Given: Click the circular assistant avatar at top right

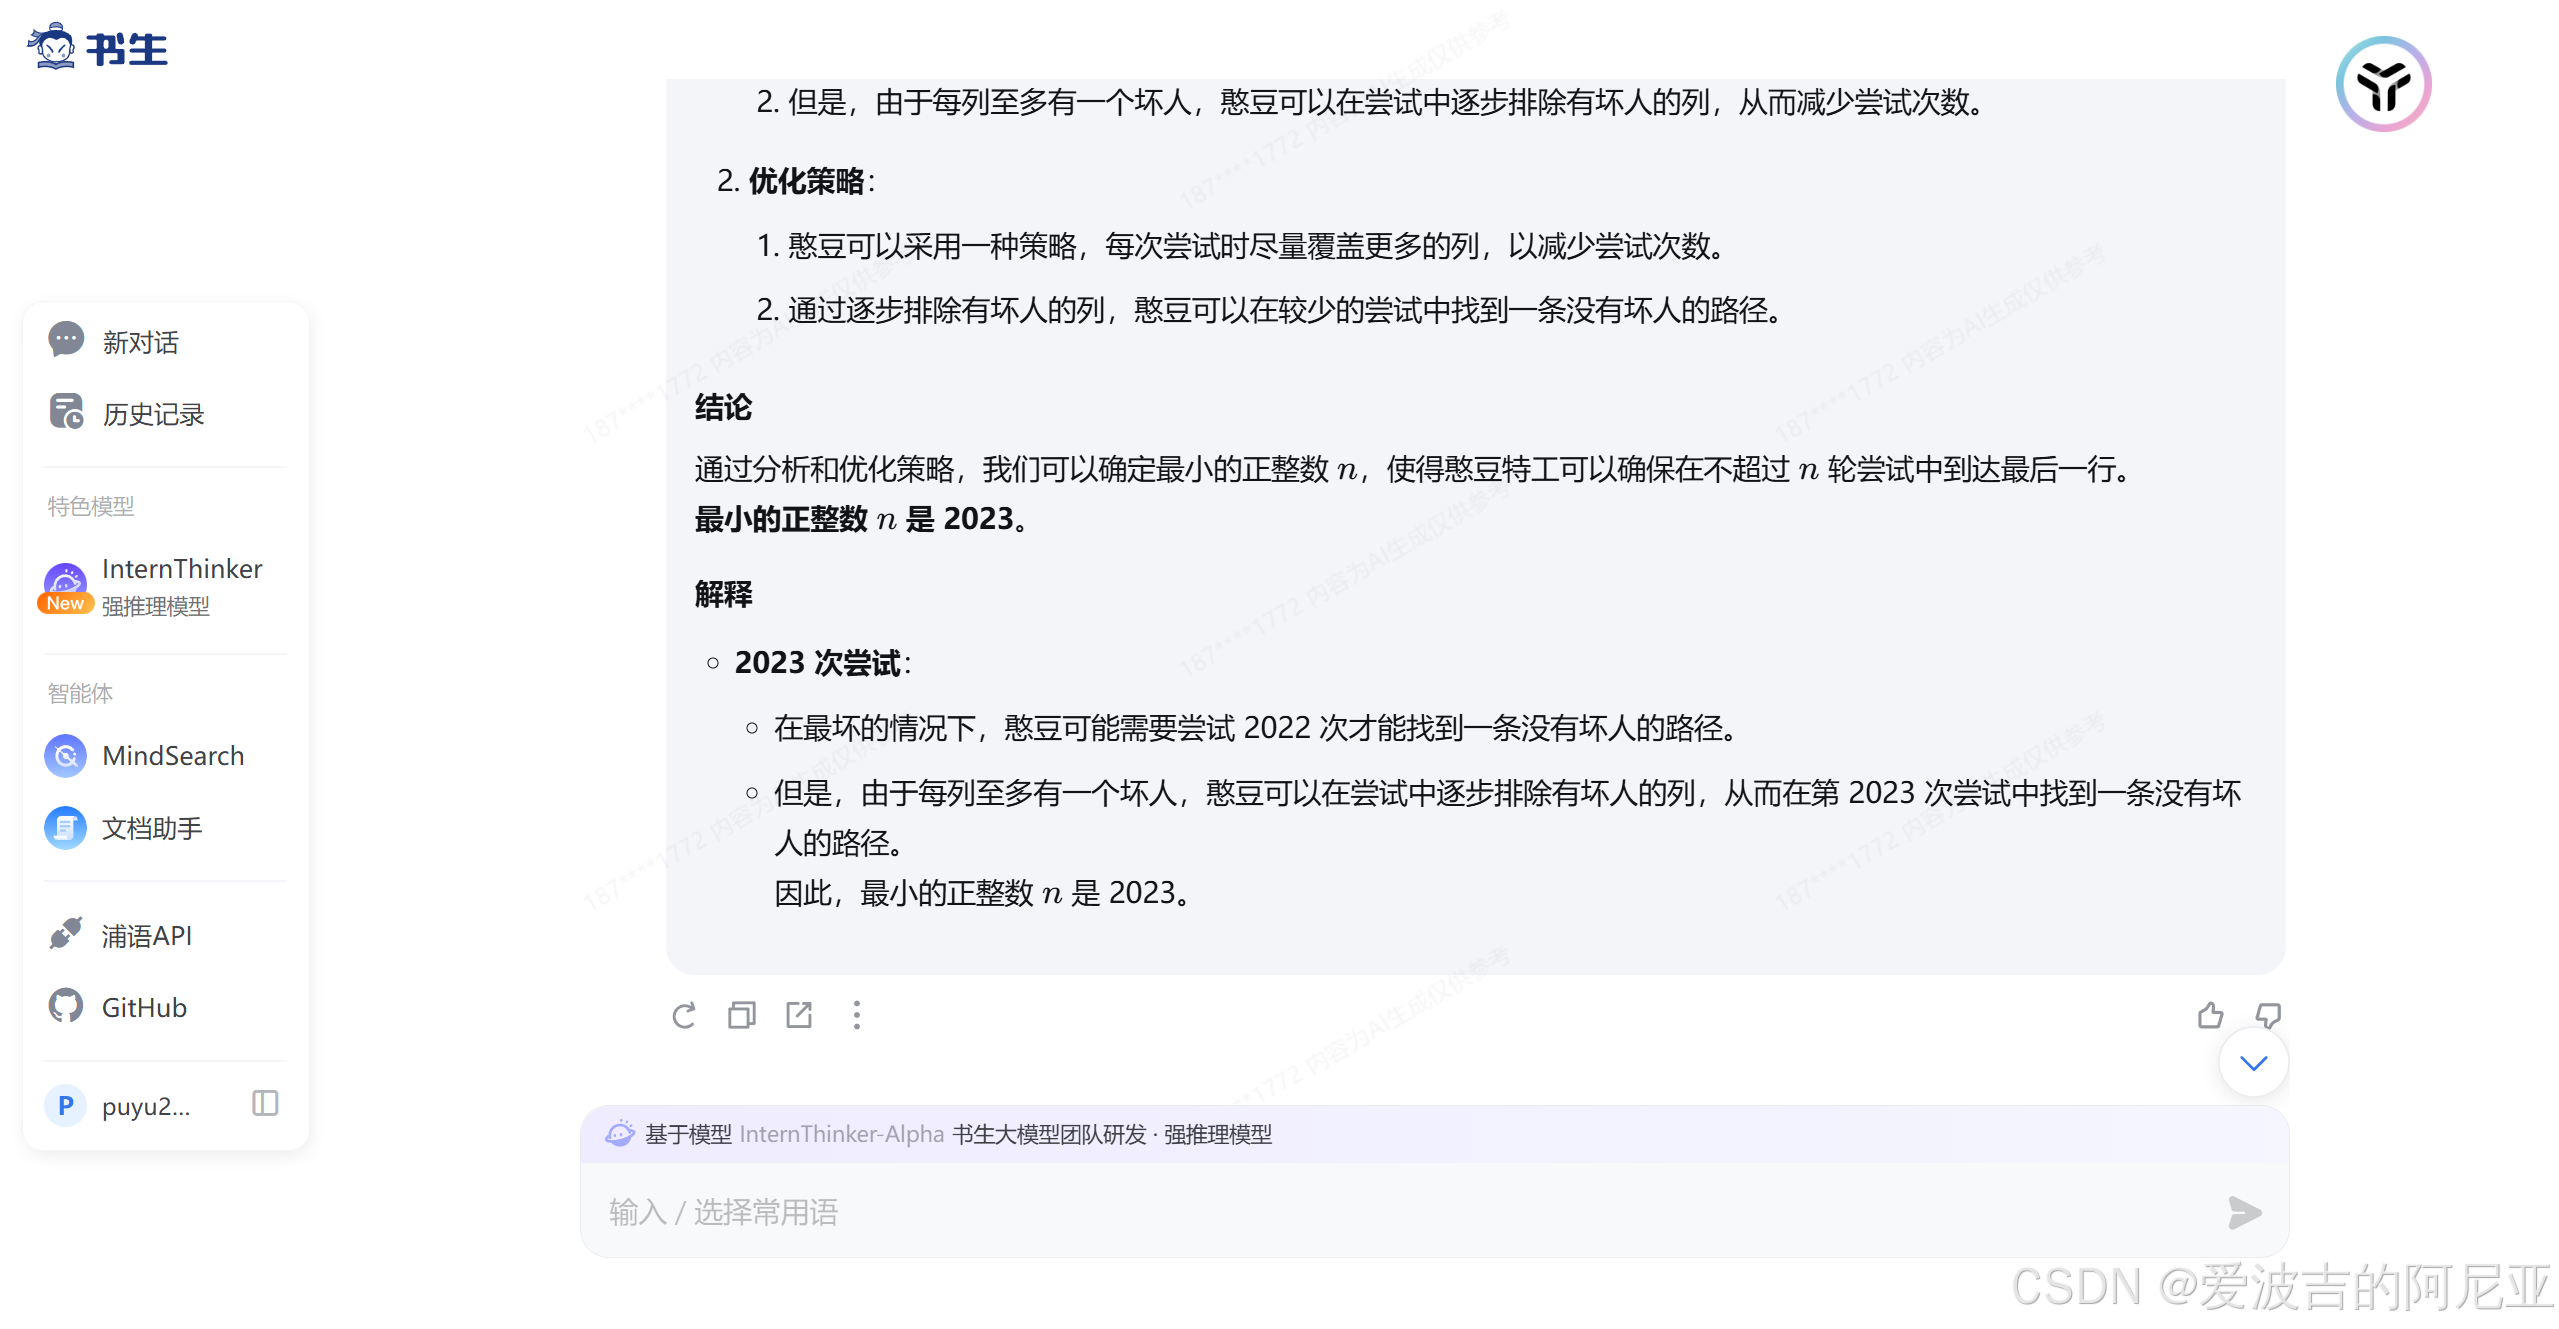Looking at the screenshot, I should pos(2383,85).
